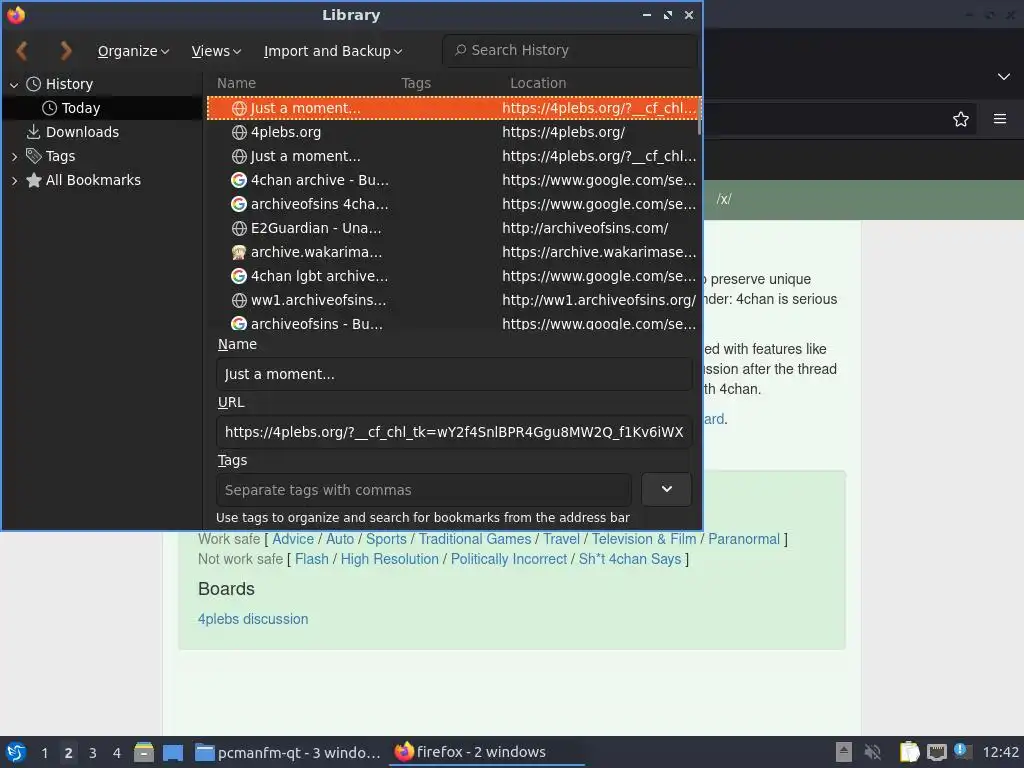Image resolution: width=1024 pixels, height=768 pixels.
Task: Open the Paranormal archive link
Action: [744, 539]
